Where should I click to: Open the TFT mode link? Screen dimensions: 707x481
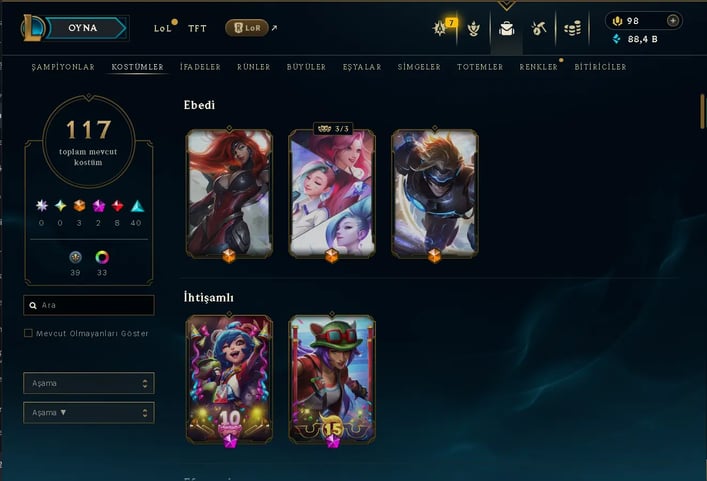click(x=197, y=28)
